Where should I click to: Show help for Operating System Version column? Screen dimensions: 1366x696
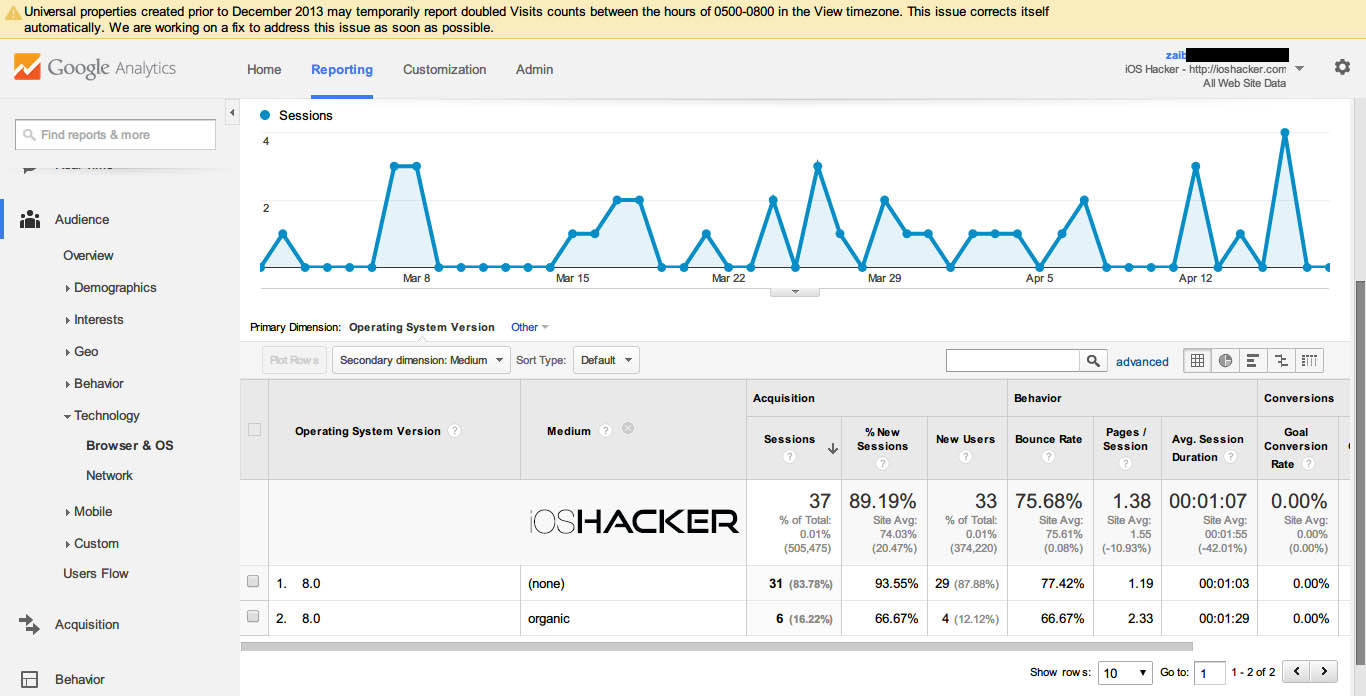click(x=455, y=431)
